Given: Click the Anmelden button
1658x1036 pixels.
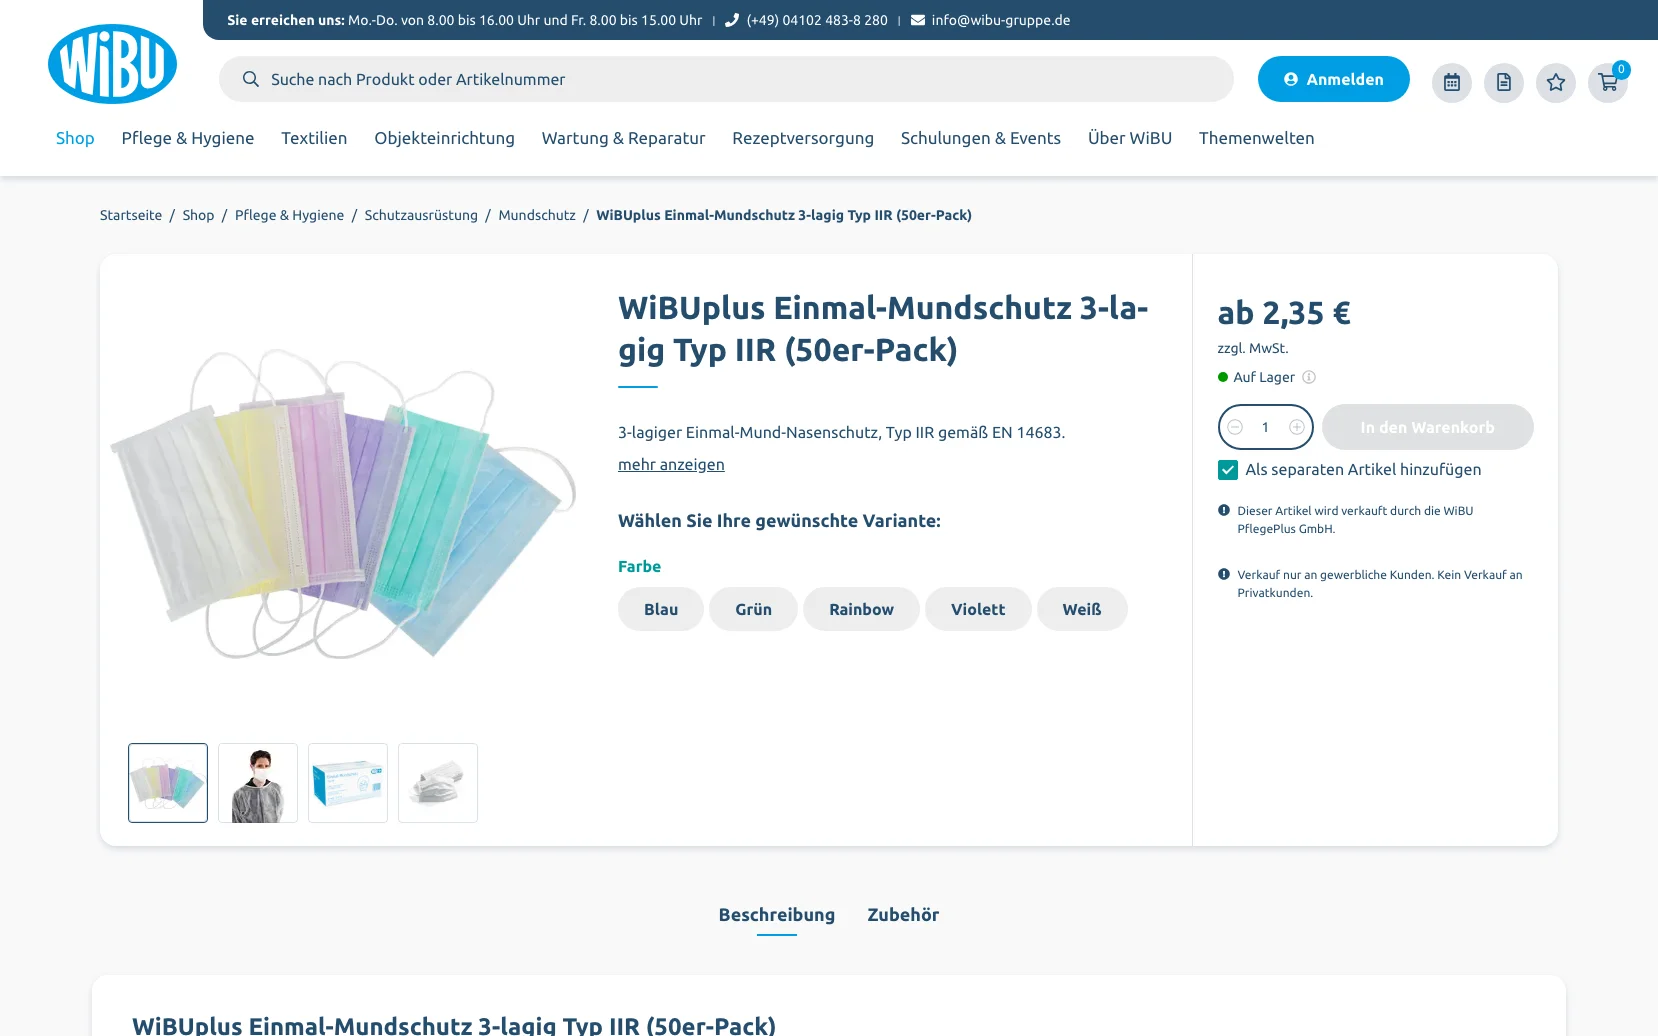Looking at the screenshot, I should coord(1333,79).
